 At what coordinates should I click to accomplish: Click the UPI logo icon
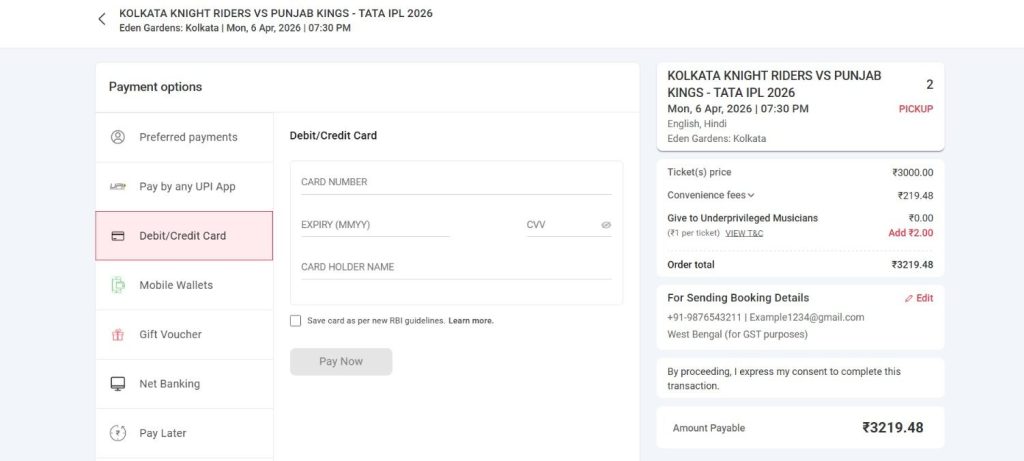[x=118, y=187]
